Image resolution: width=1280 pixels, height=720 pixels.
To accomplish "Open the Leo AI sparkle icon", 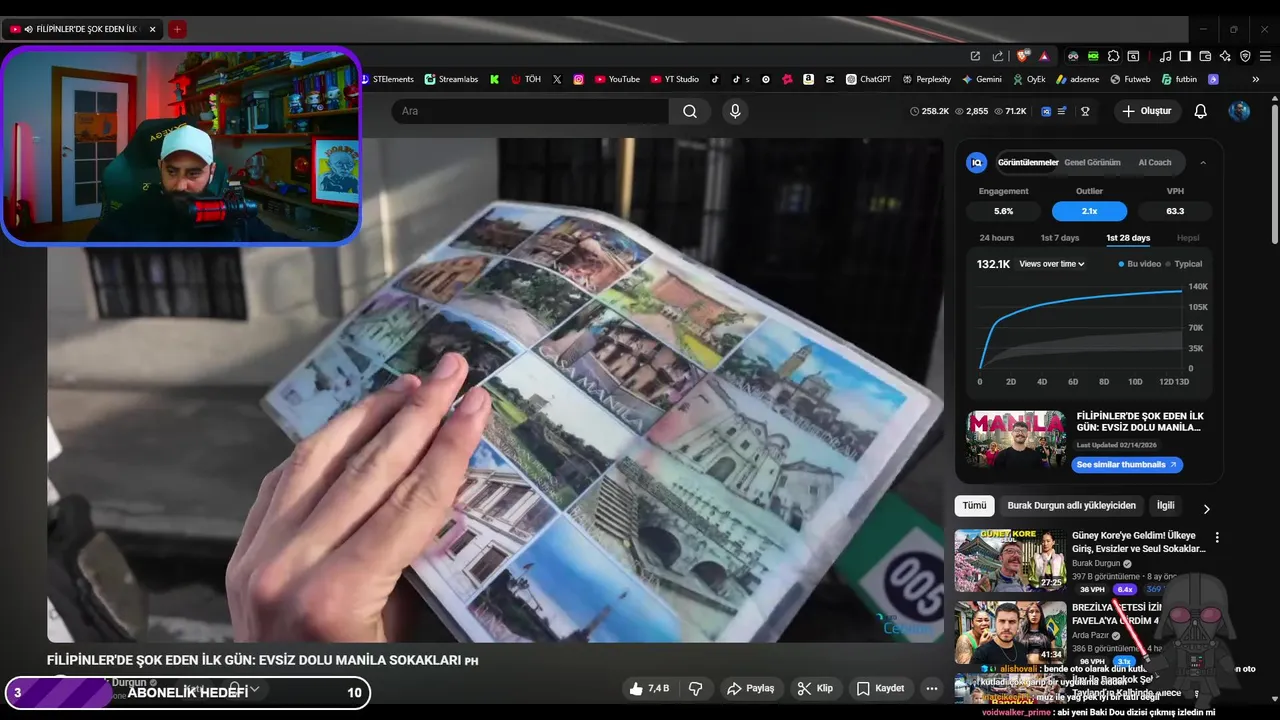I will 1225,56.
